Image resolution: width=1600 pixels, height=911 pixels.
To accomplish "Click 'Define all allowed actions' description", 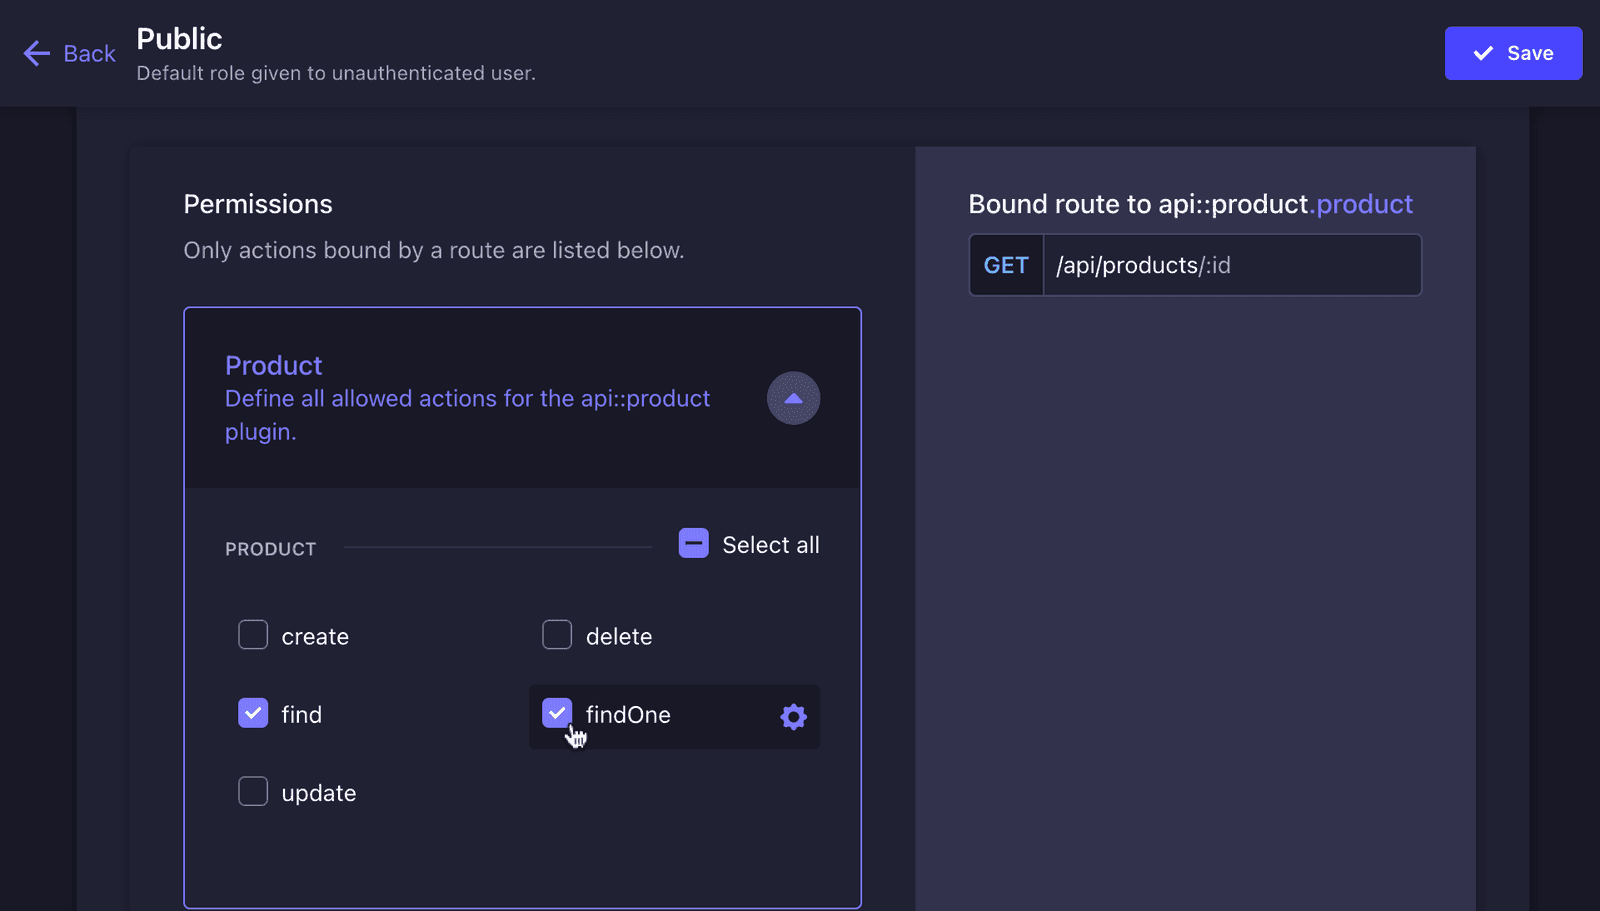I will [x=467, y=415].
